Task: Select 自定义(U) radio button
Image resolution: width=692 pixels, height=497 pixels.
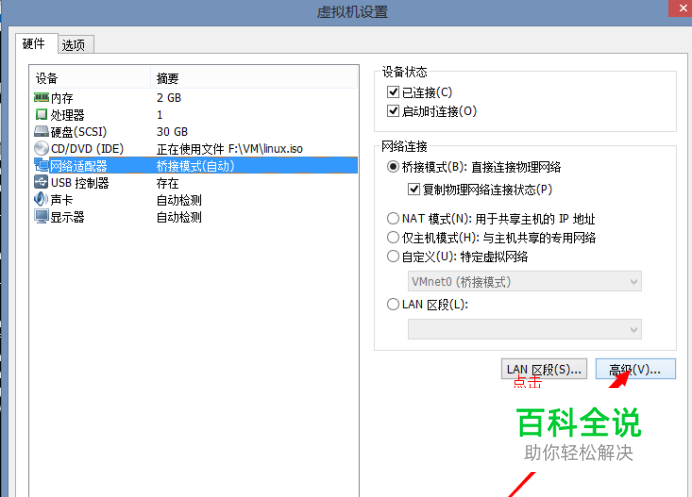Action: tap(393, 256)
